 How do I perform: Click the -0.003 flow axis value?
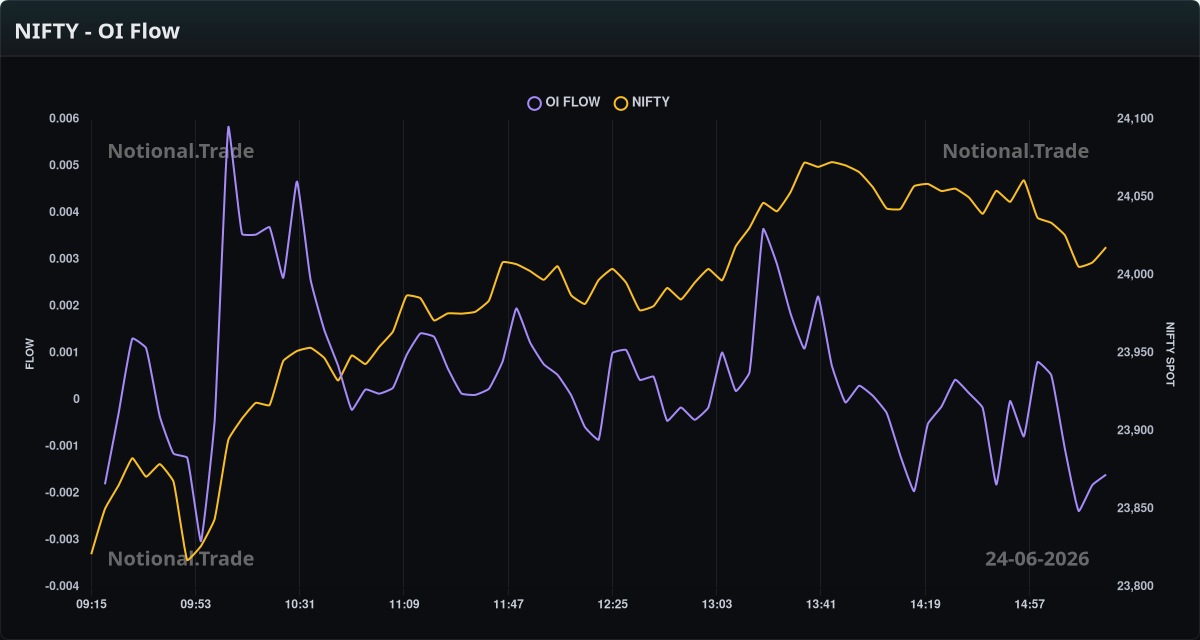[62, 540]
